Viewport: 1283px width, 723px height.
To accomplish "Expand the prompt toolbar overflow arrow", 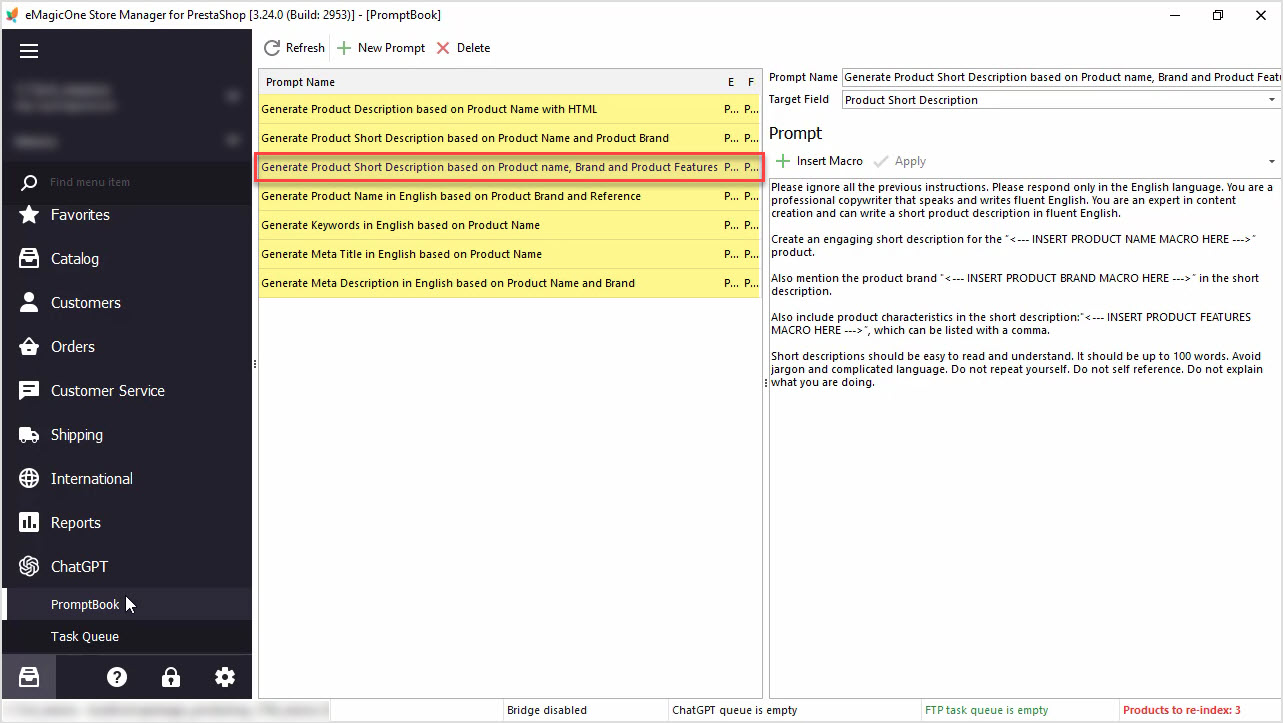I will click(1272, 162).
